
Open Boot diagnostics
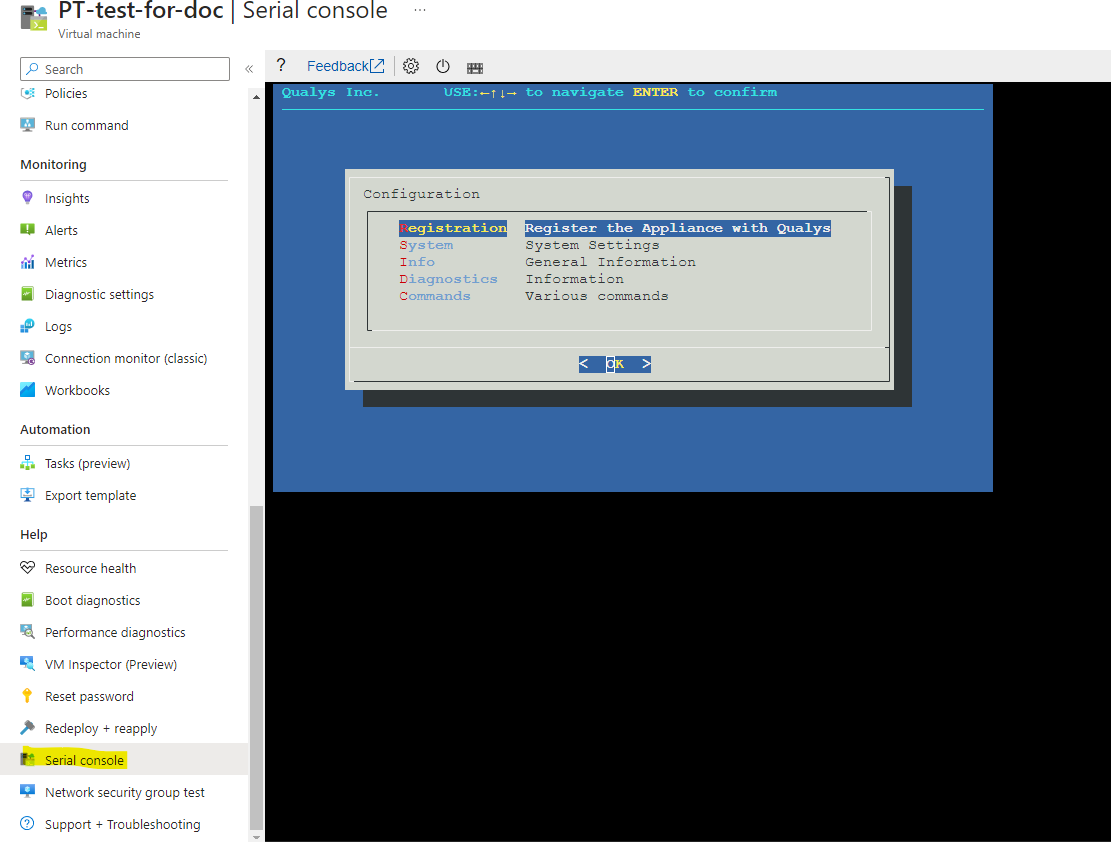pyautogui.click(x=93, y=600)
